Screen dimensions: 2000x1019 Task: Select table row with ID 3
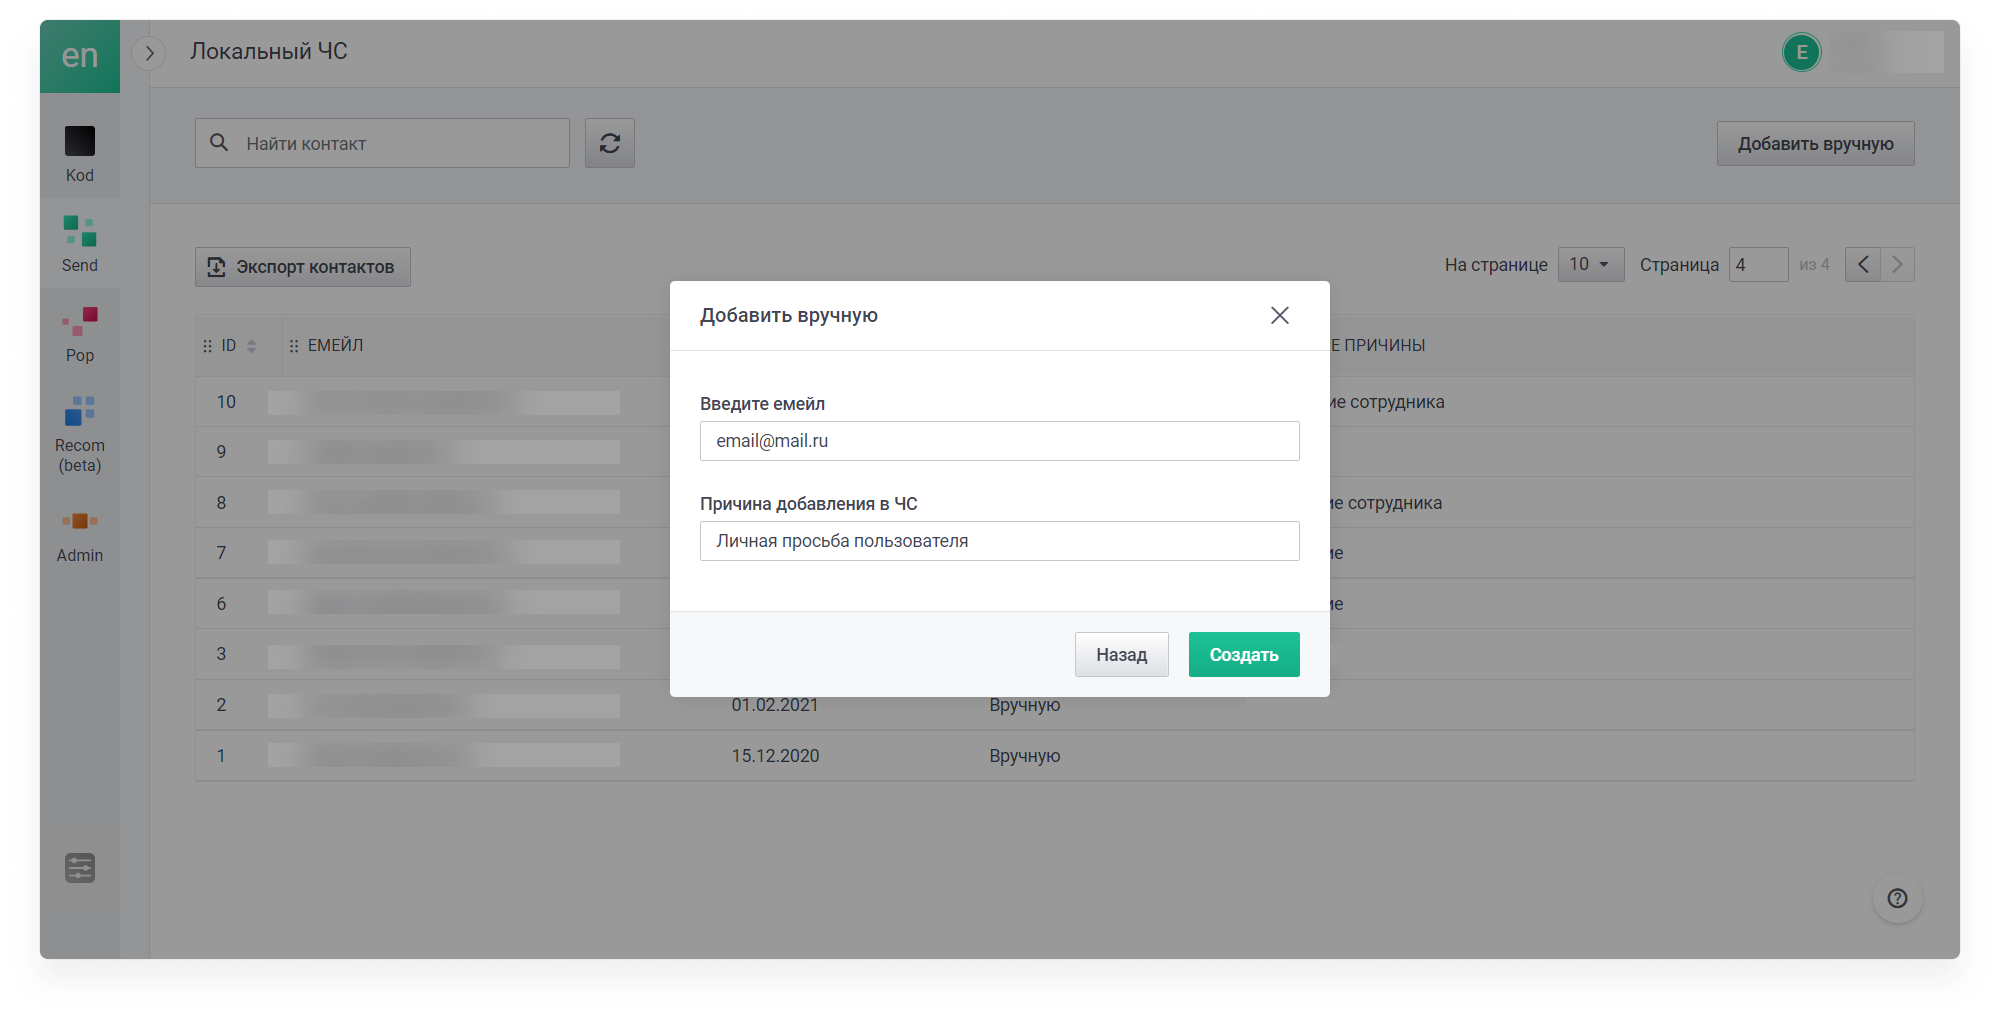click(1055, 654)
